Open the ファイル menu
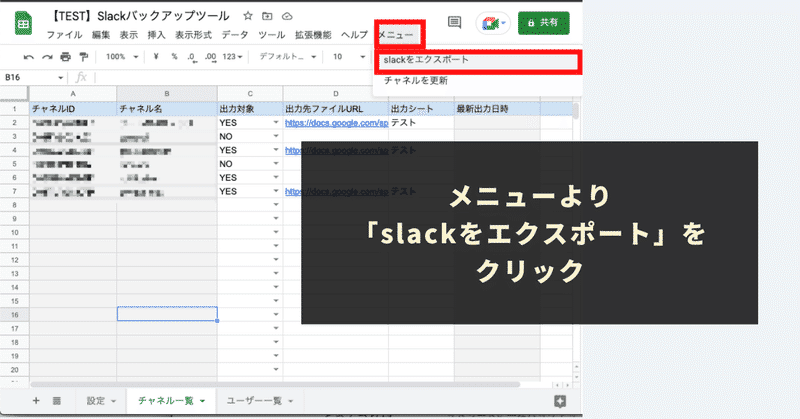 (x=64, y=35)
